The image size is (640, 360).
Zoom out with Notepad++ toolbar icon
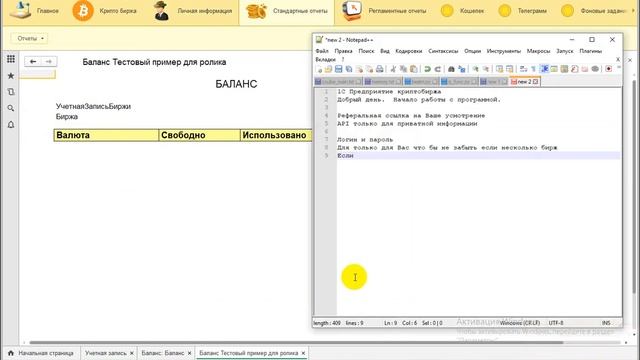(x=486, y=69)
